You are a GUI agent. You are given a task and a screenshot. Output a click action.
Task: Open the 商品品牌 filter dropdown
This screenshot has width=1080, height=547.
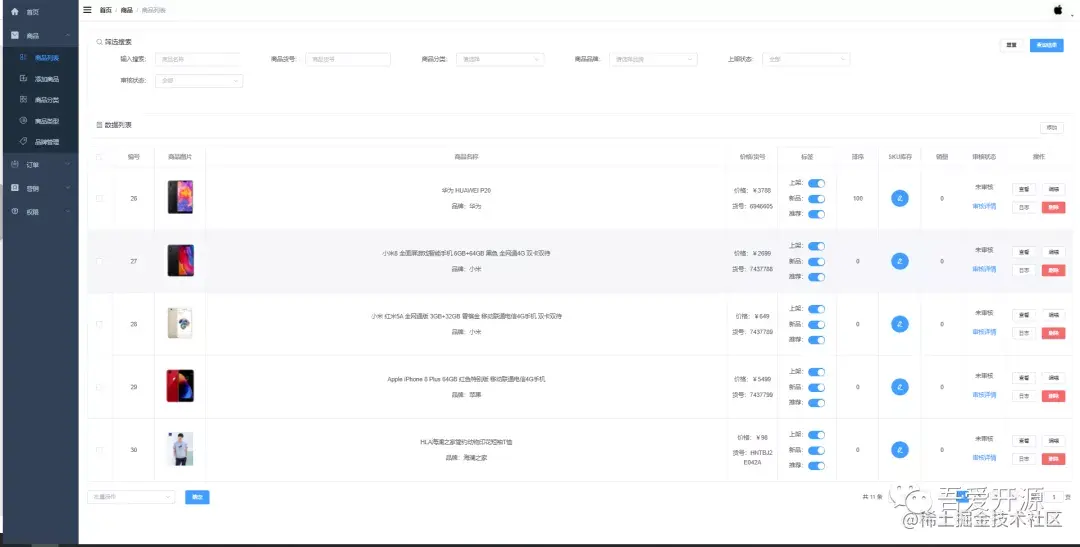pos(653,59)
